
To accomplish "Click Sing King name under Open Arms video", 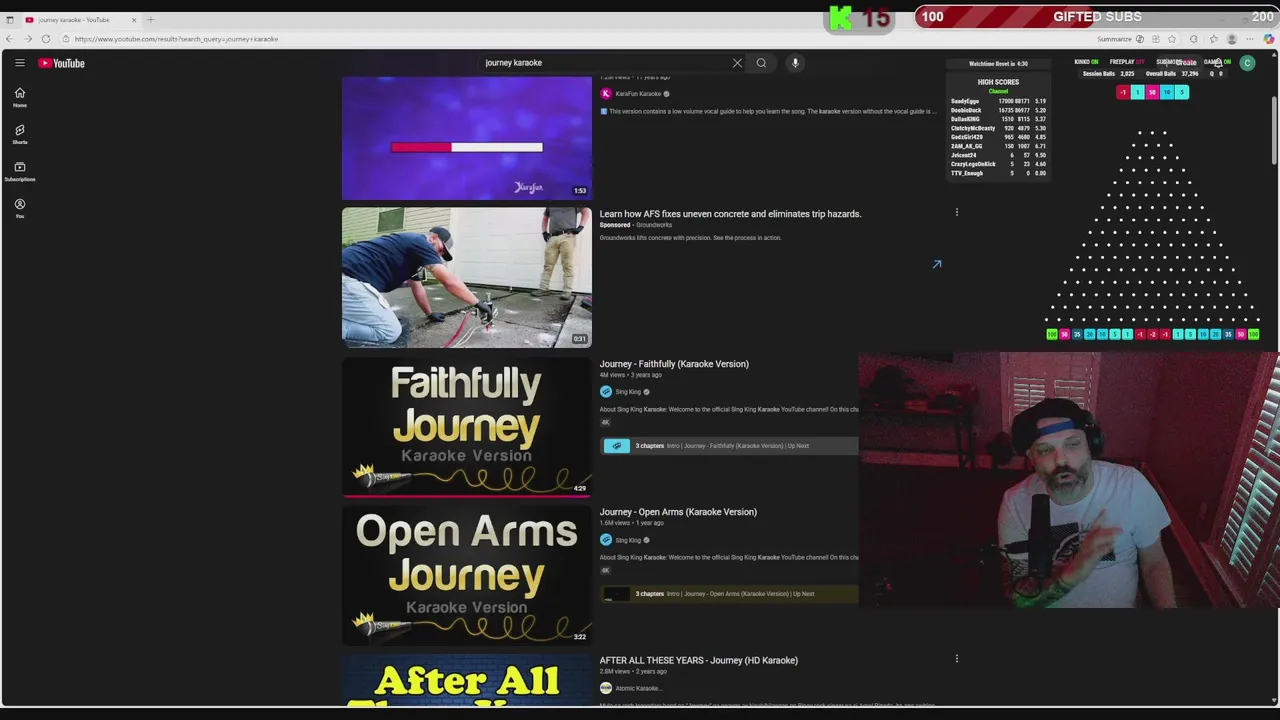I will click(628, 540).
